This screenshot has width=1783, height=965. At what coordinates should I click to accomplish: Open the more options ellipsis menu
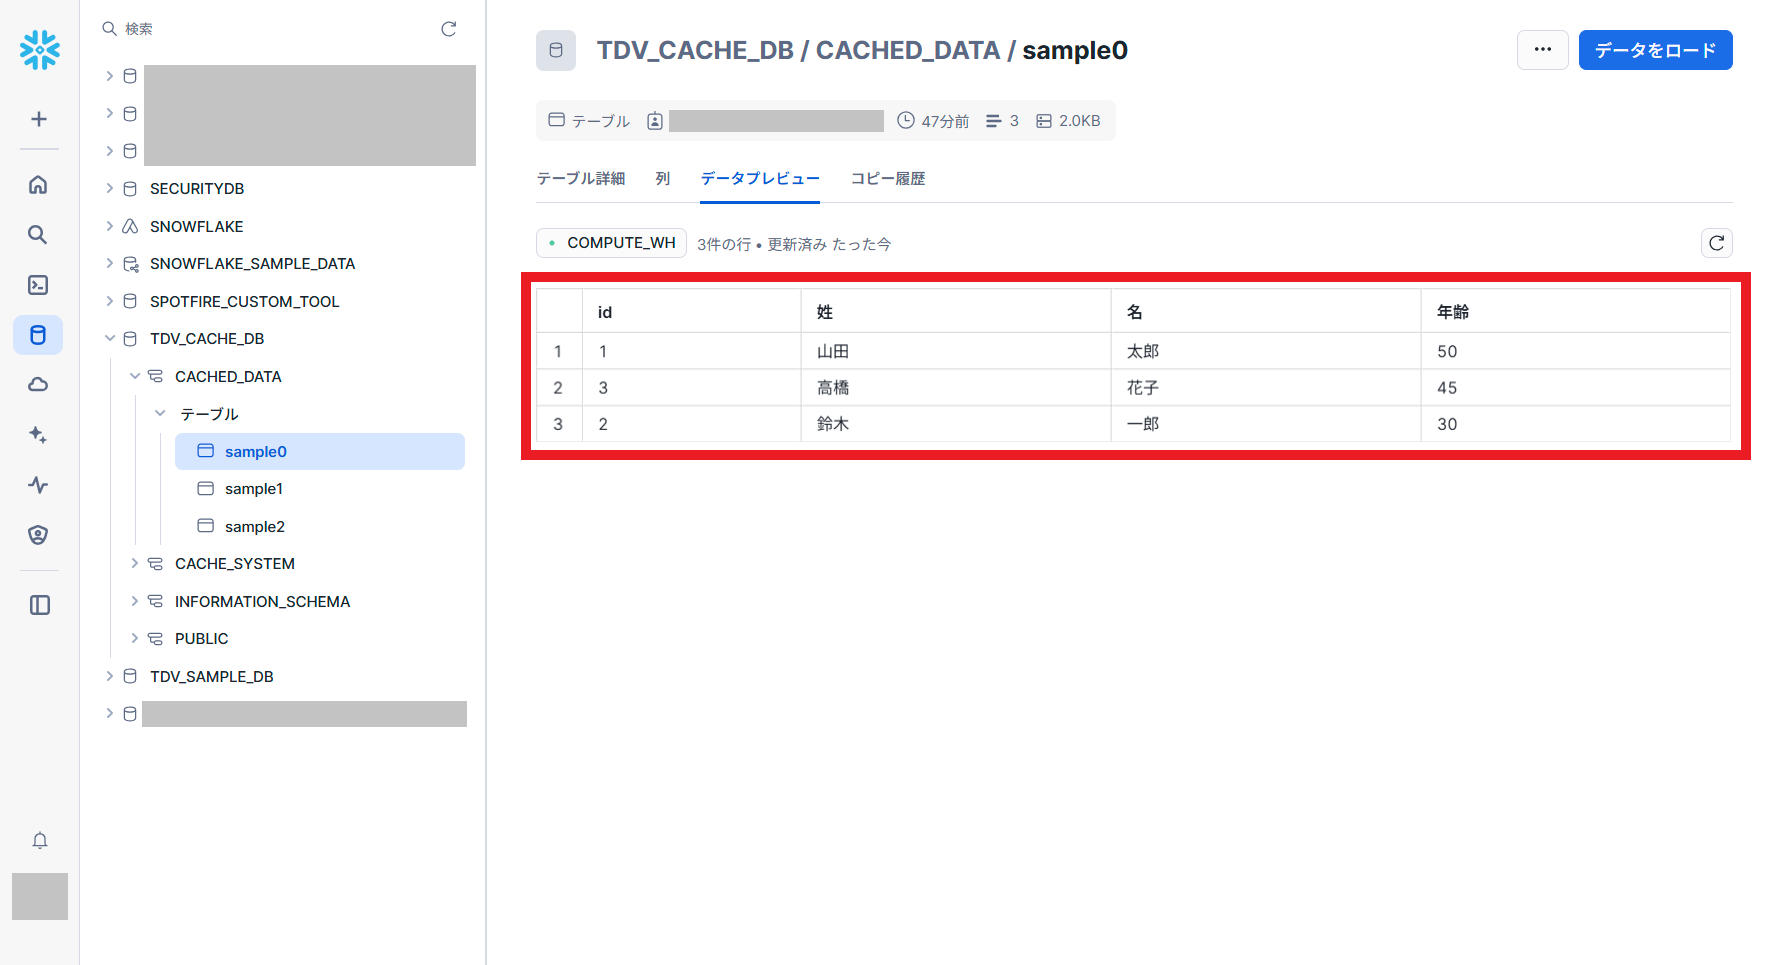(1543, 50)
